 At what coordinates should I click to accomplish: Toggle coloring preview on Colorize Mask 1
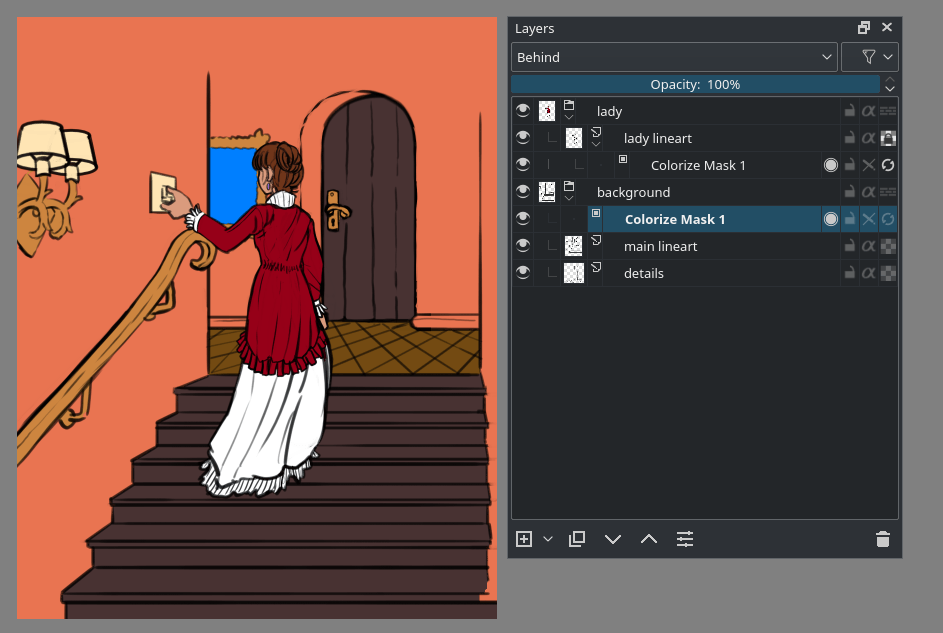[x=830, y=218]
